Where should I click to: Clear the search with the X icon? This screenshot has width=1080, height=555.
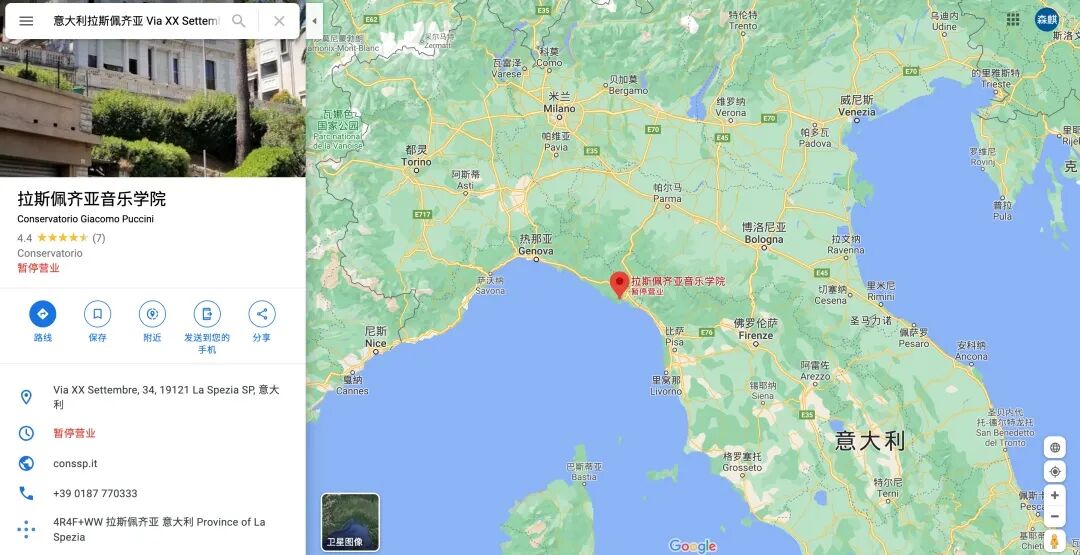click(279, 21)
